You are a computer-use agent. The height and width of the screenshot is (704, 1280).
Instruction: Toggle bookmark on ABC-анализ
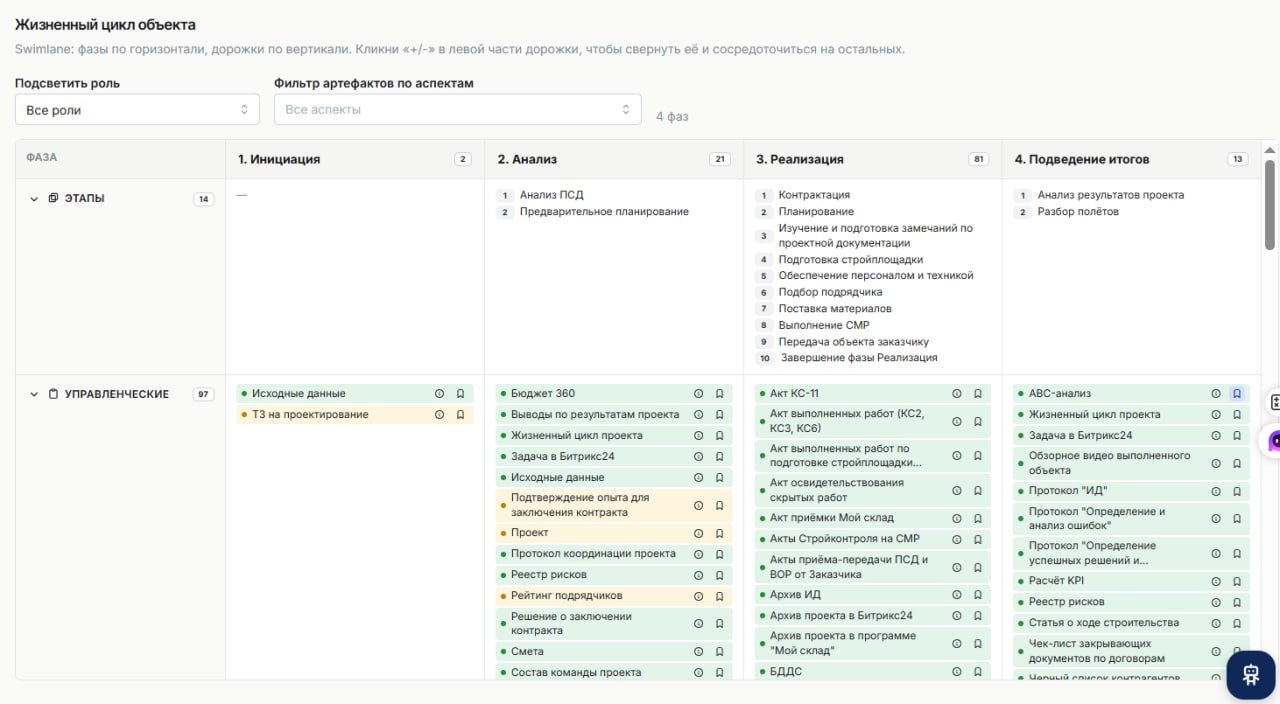(x=1237, y=394)
